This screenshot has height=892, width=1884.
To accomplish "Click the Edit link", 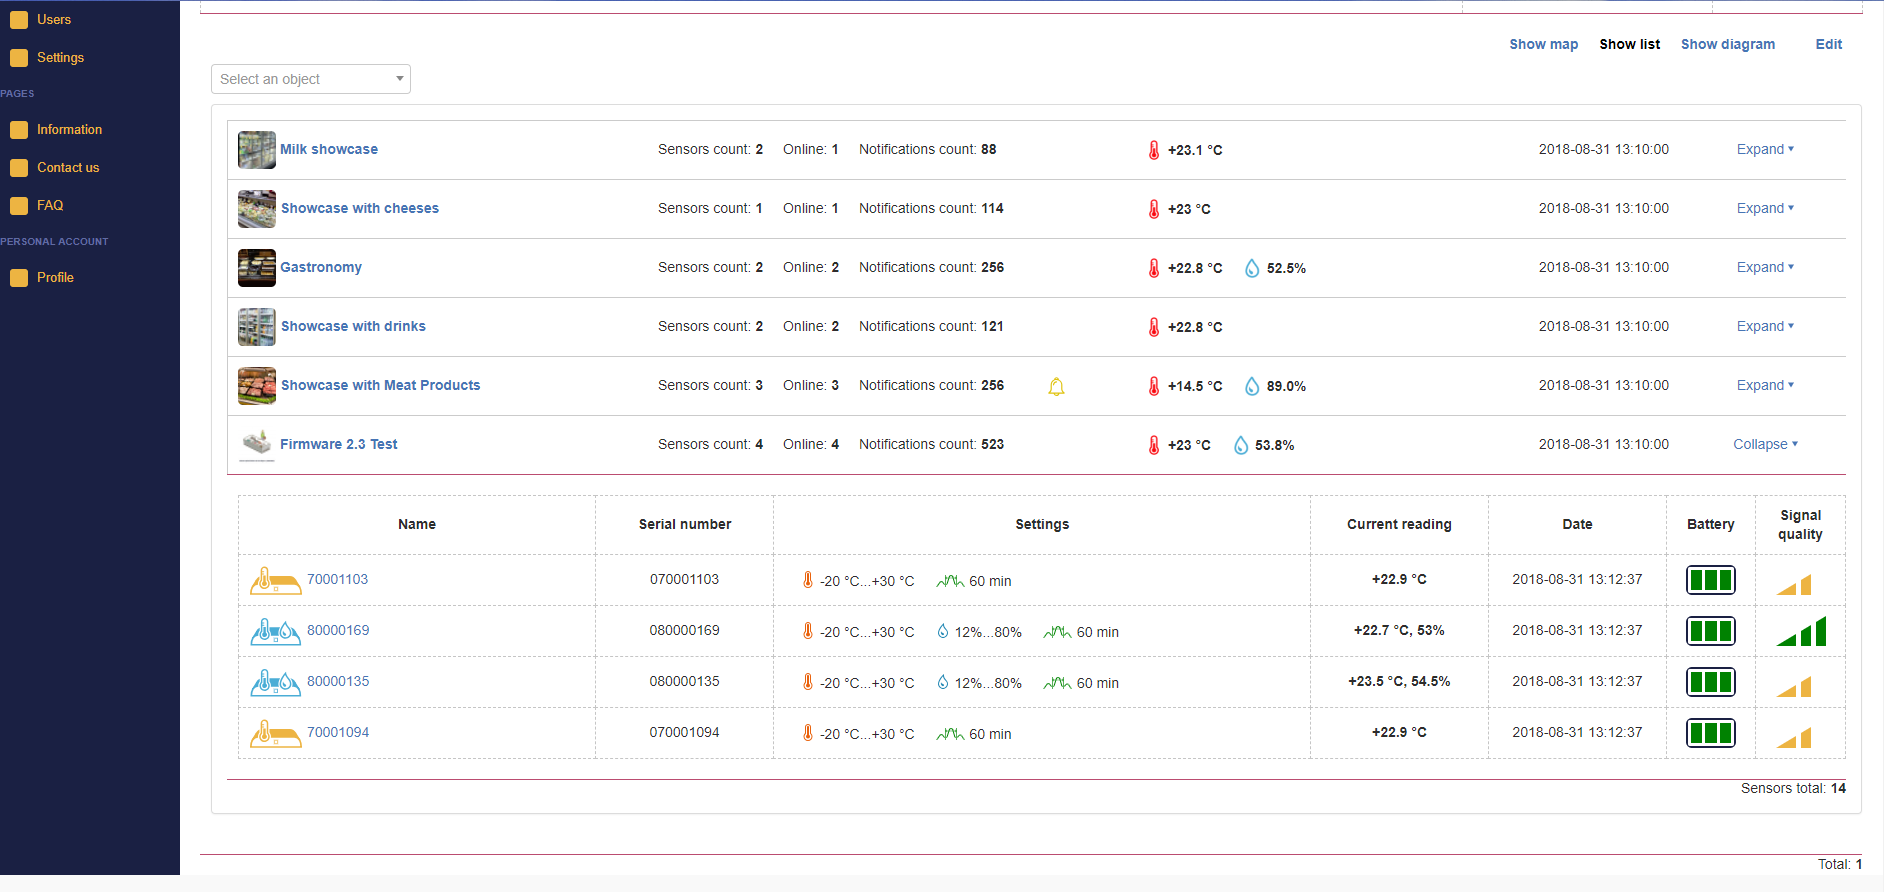I will point(1828,44).
